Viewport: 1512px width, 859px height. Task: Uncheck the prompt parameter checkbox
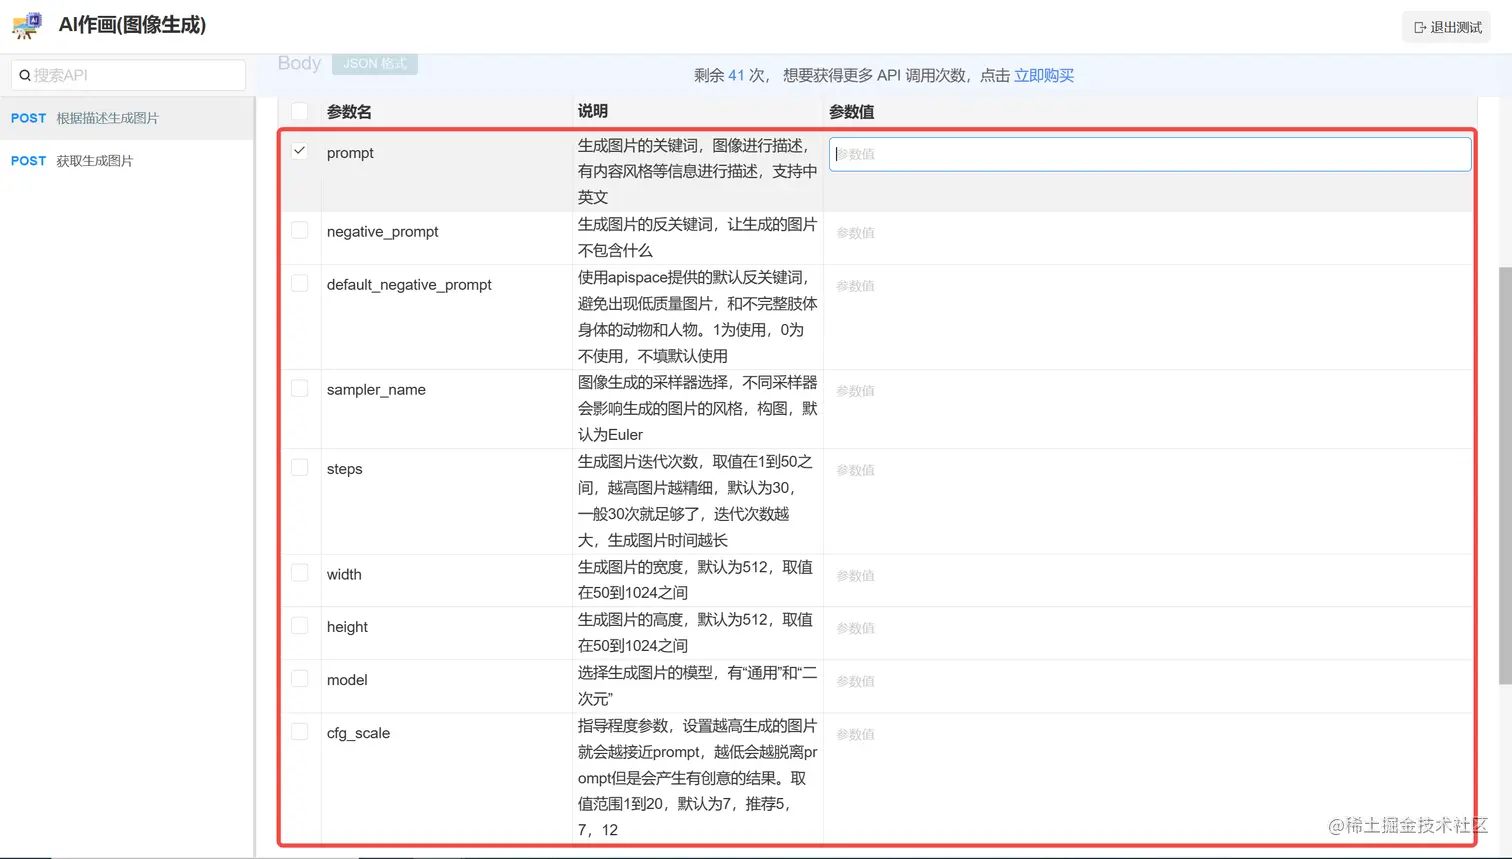300,151
